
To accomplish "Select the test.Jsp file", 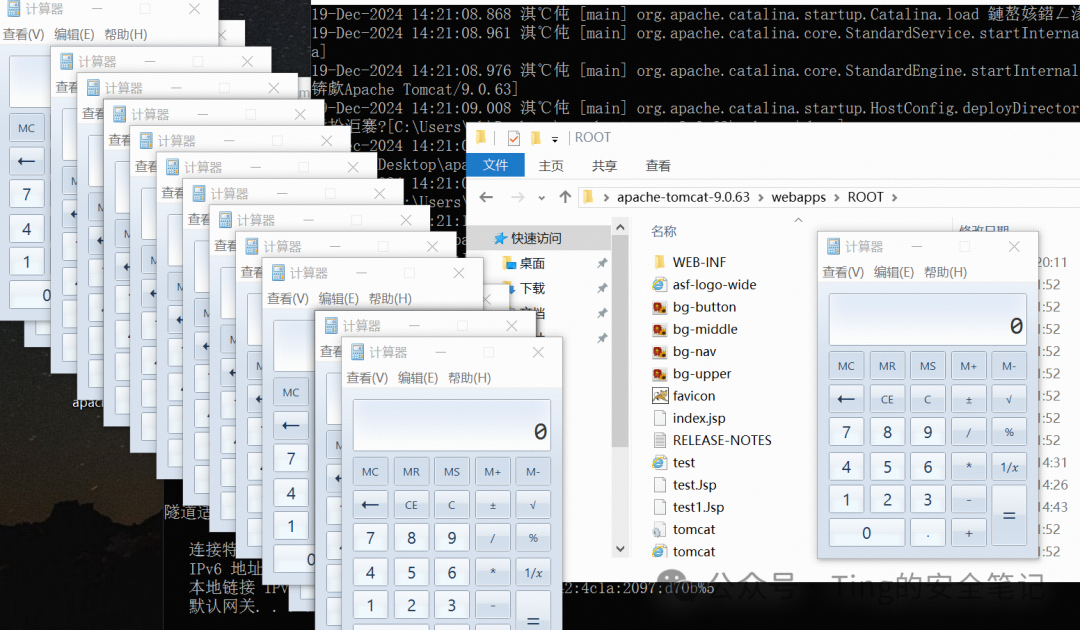I will (x=694, y=485).
